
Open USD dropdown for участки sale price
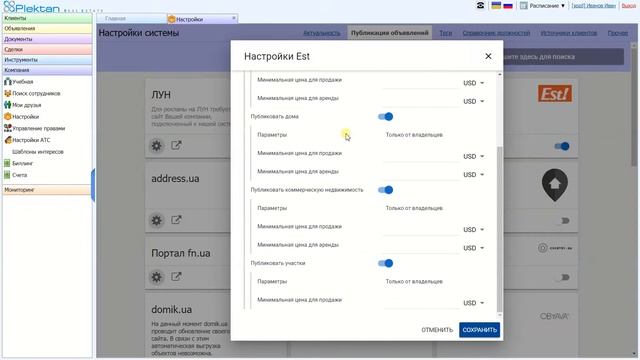click(473, 303)
